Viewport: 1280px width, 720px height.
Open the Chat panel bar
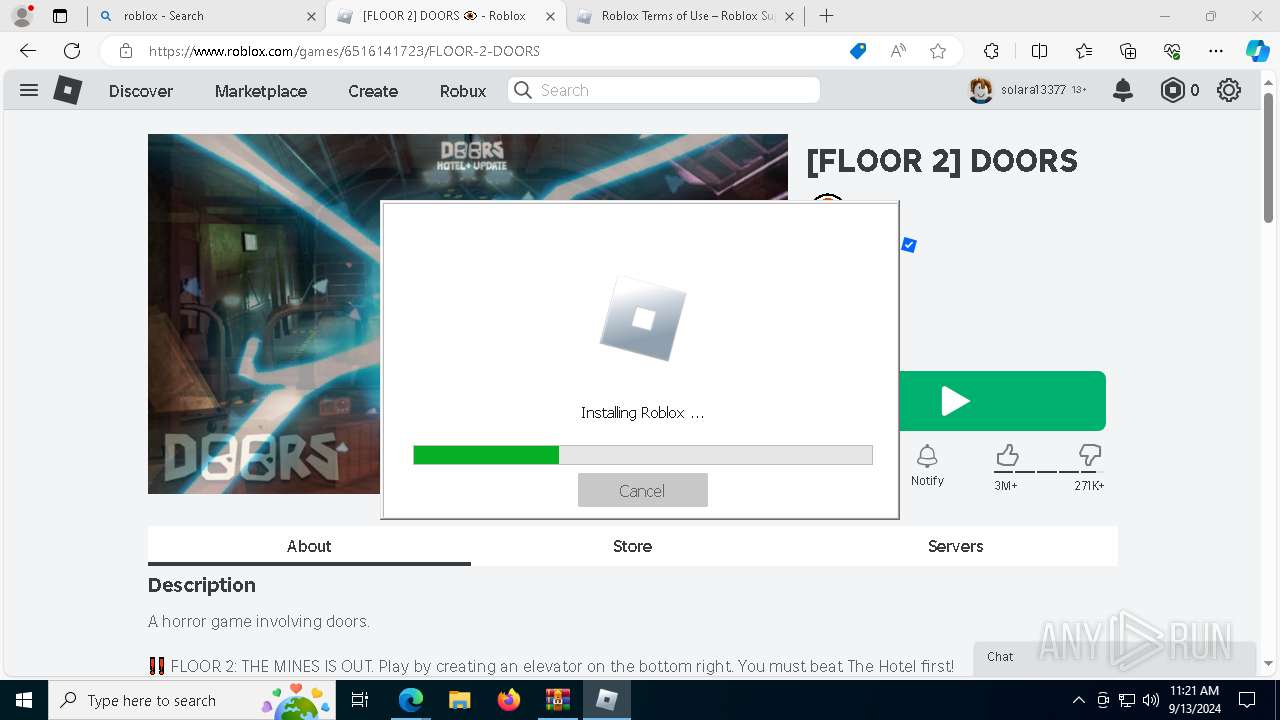pyautogui.click(x=1113, y=657)
